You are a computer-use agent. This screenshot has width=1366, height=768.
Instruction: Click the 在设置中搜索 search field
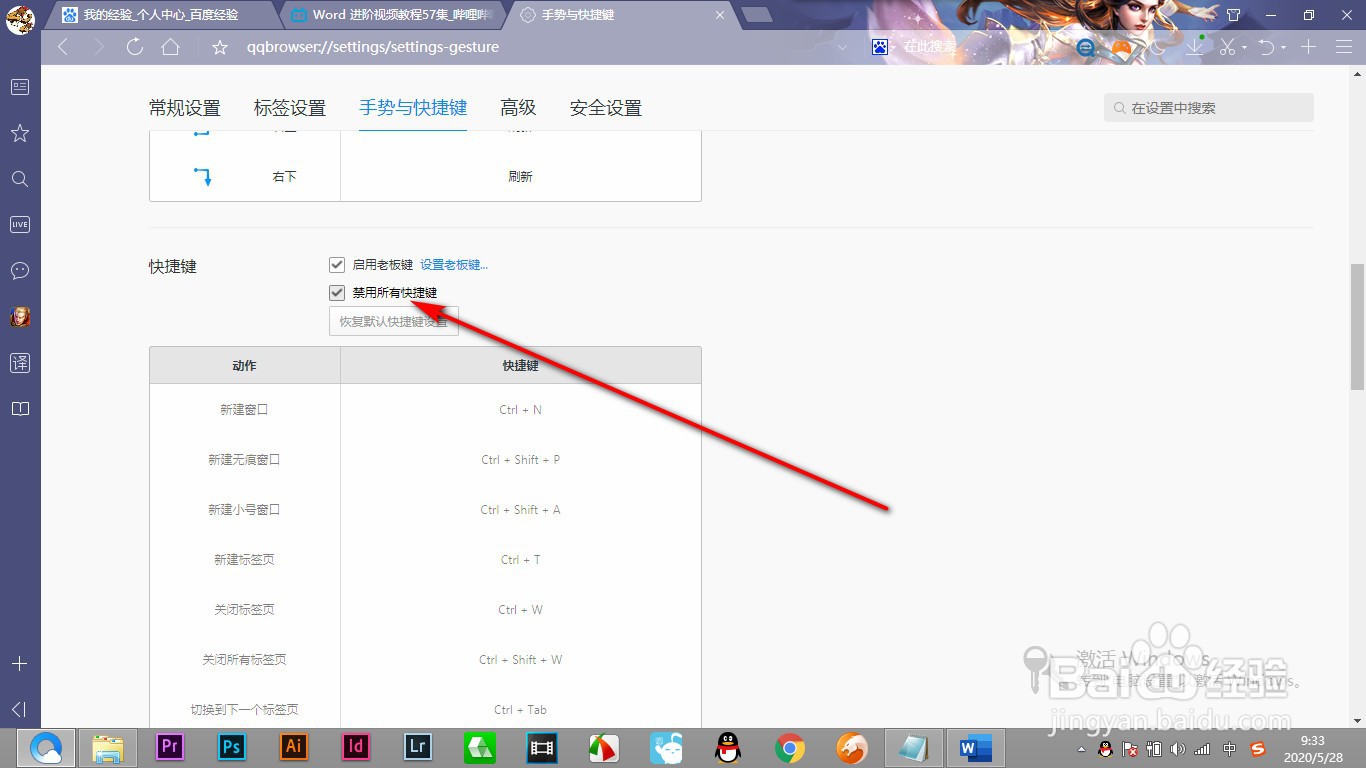pos(1208,107)
